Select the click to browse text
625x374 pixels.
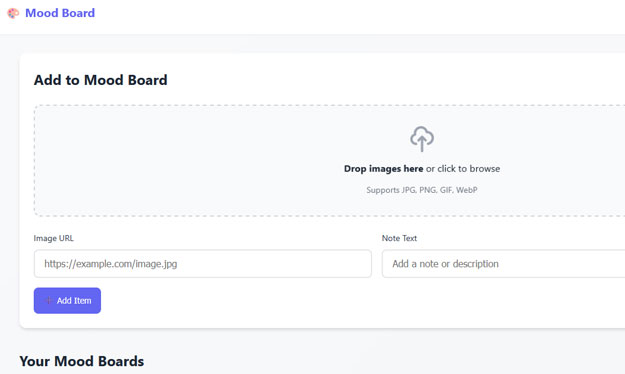click(x=469, y=169)
